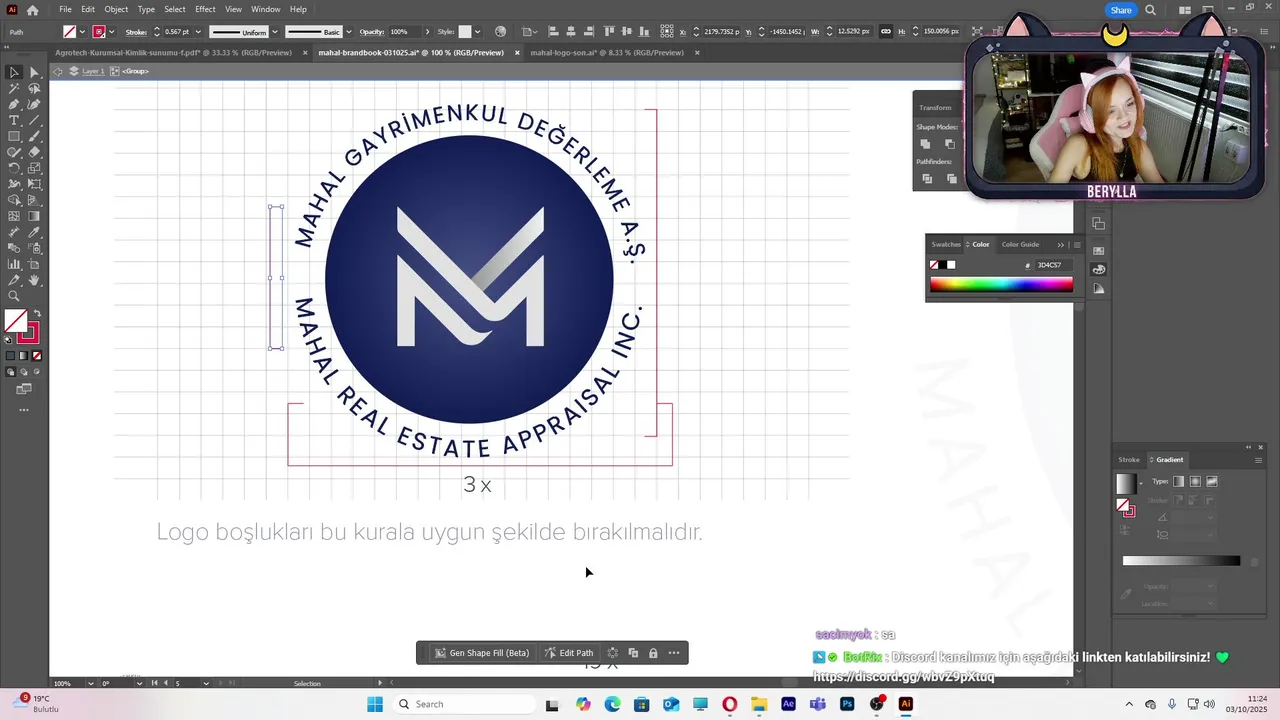Select the Blend tool
This screenshot has width=1280, height=720.
click(14, 248)
